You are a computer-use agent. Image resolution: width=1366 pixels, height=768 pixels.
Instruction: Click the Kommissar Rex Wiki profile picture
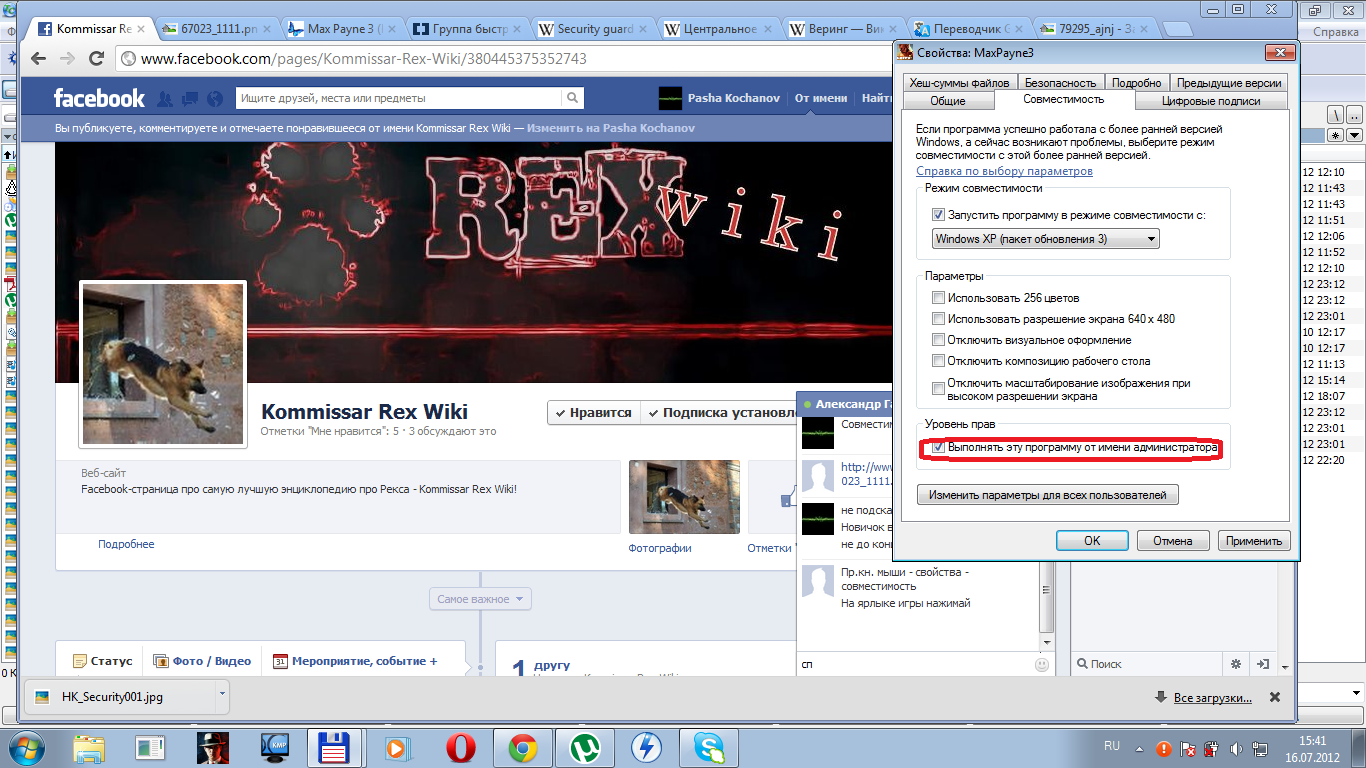point(162,365)
